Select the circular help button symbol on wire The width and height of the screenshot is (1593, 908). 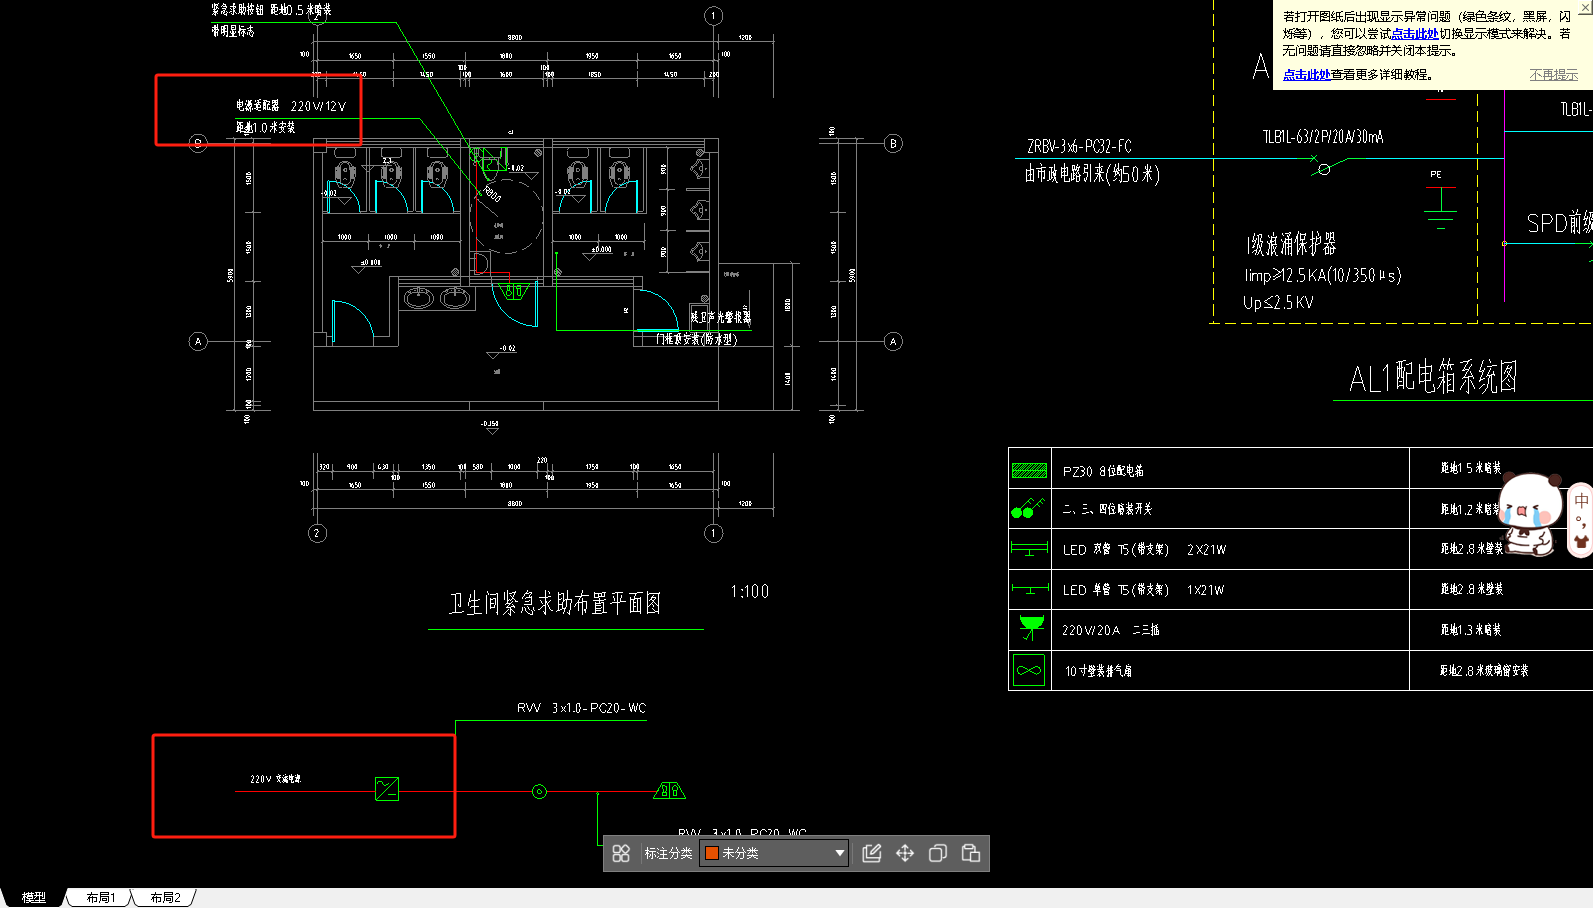click(x=539, y=792)
